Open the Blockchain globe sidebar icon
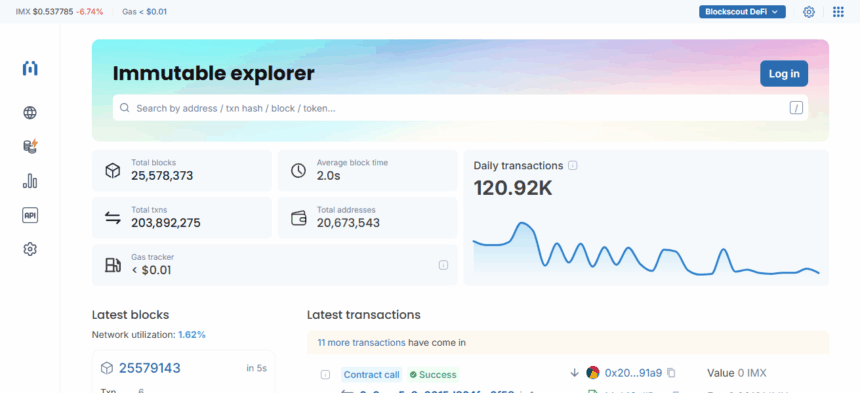Image resolution: width=860 pixels, height=393 pixels. [x=30, y=113]
